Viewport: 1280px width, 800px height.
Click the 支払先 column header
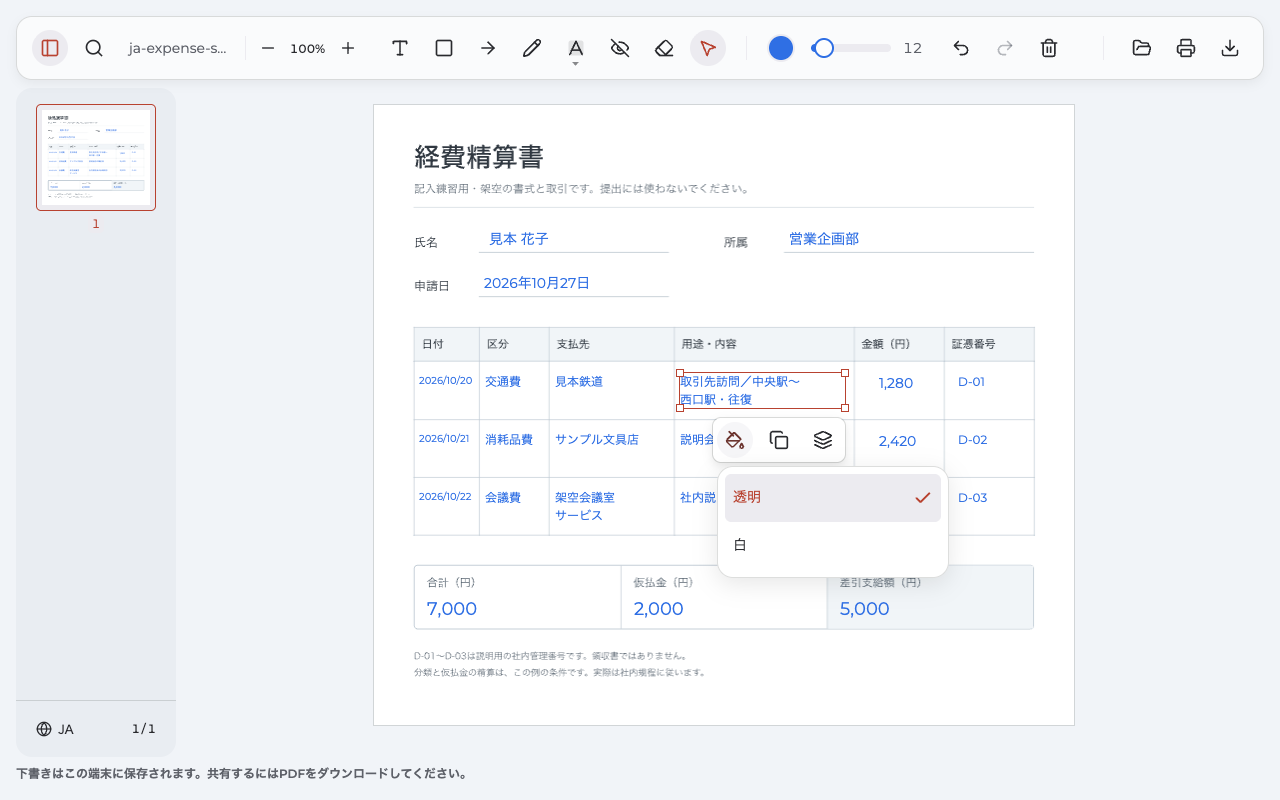coord(573,344)
